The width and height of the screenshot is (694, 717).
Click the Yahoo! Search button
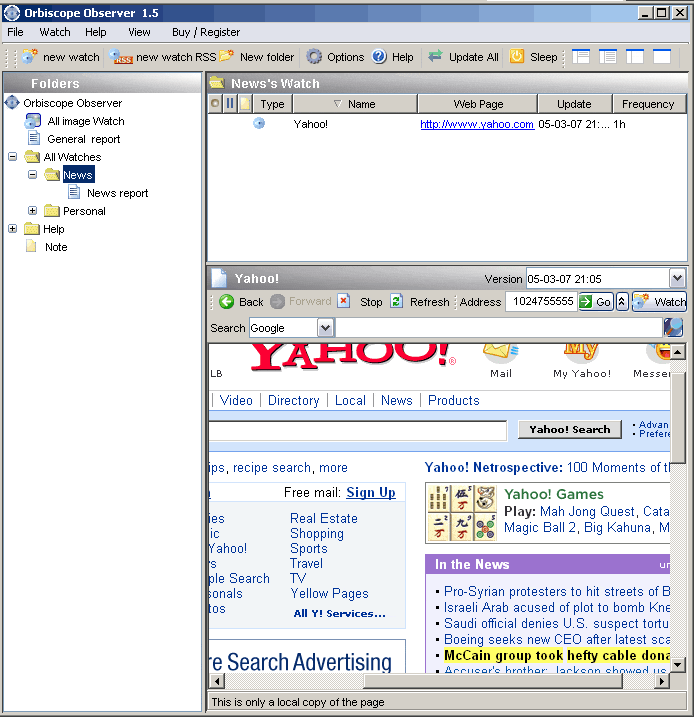pos(570,429)
